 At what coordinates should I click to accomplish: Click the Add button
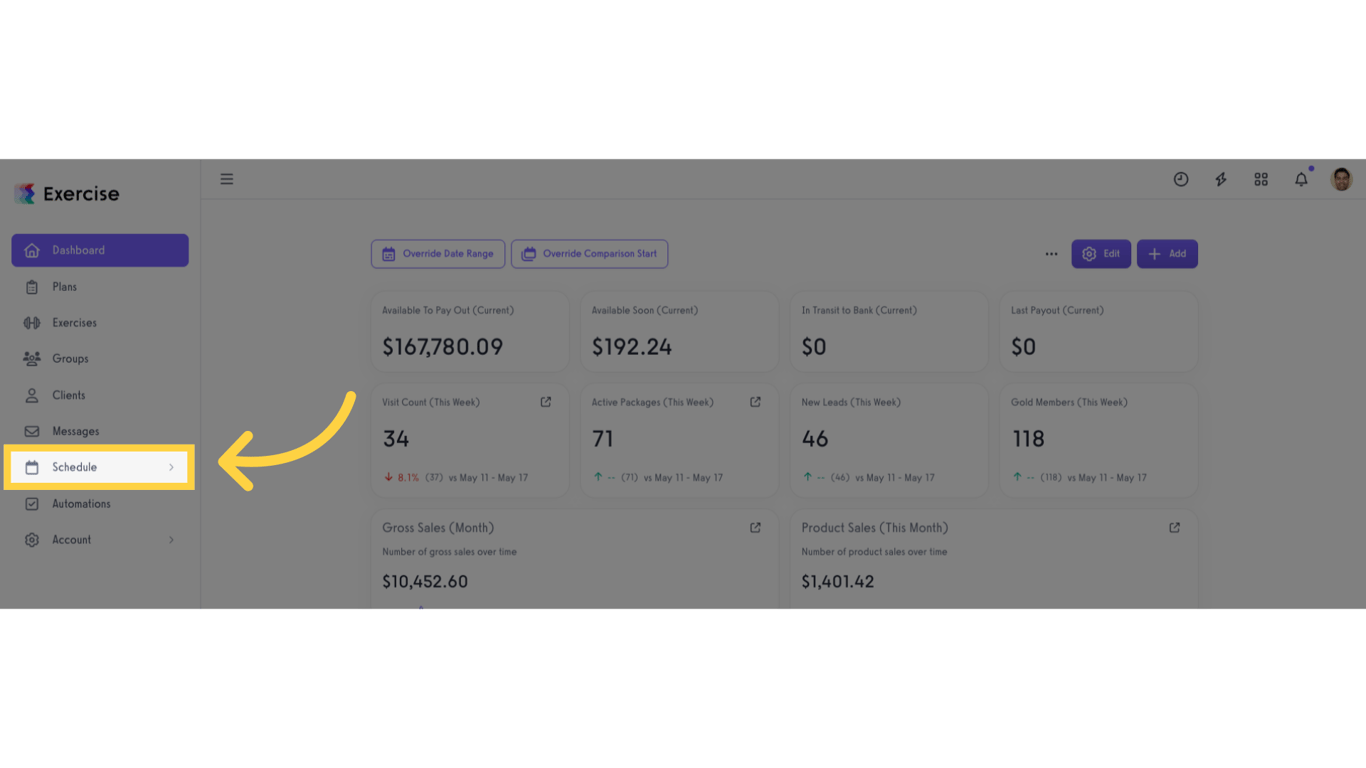(1167, 254)
